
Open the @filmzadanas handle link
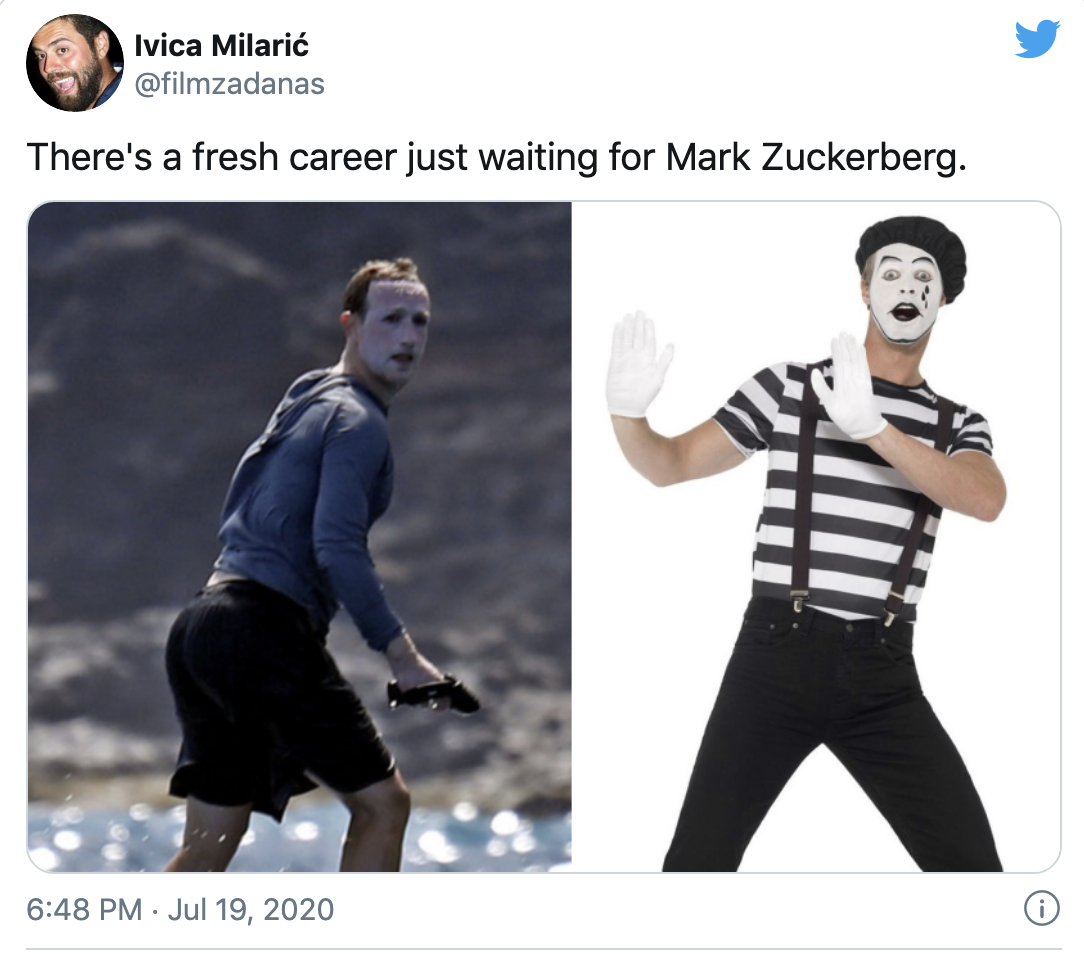click(x=229, y=84)
